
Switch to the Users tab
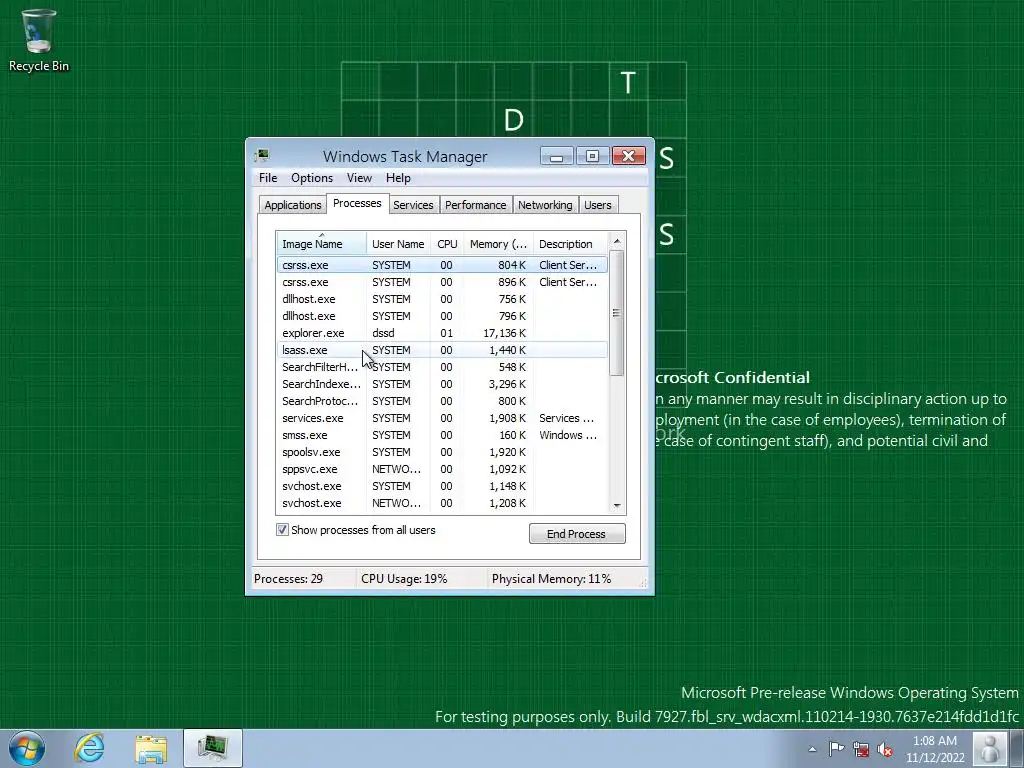click(598, 205)
